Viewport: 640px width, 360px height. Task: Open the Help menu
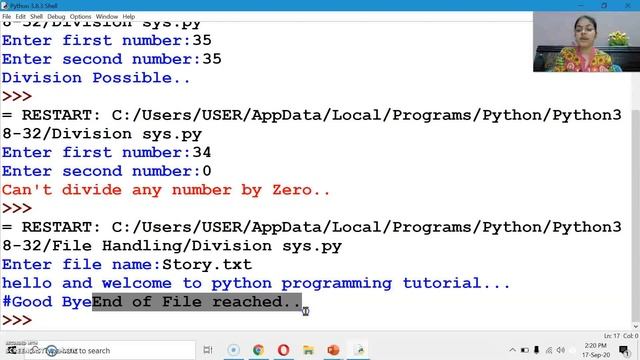tap(129, 17)
